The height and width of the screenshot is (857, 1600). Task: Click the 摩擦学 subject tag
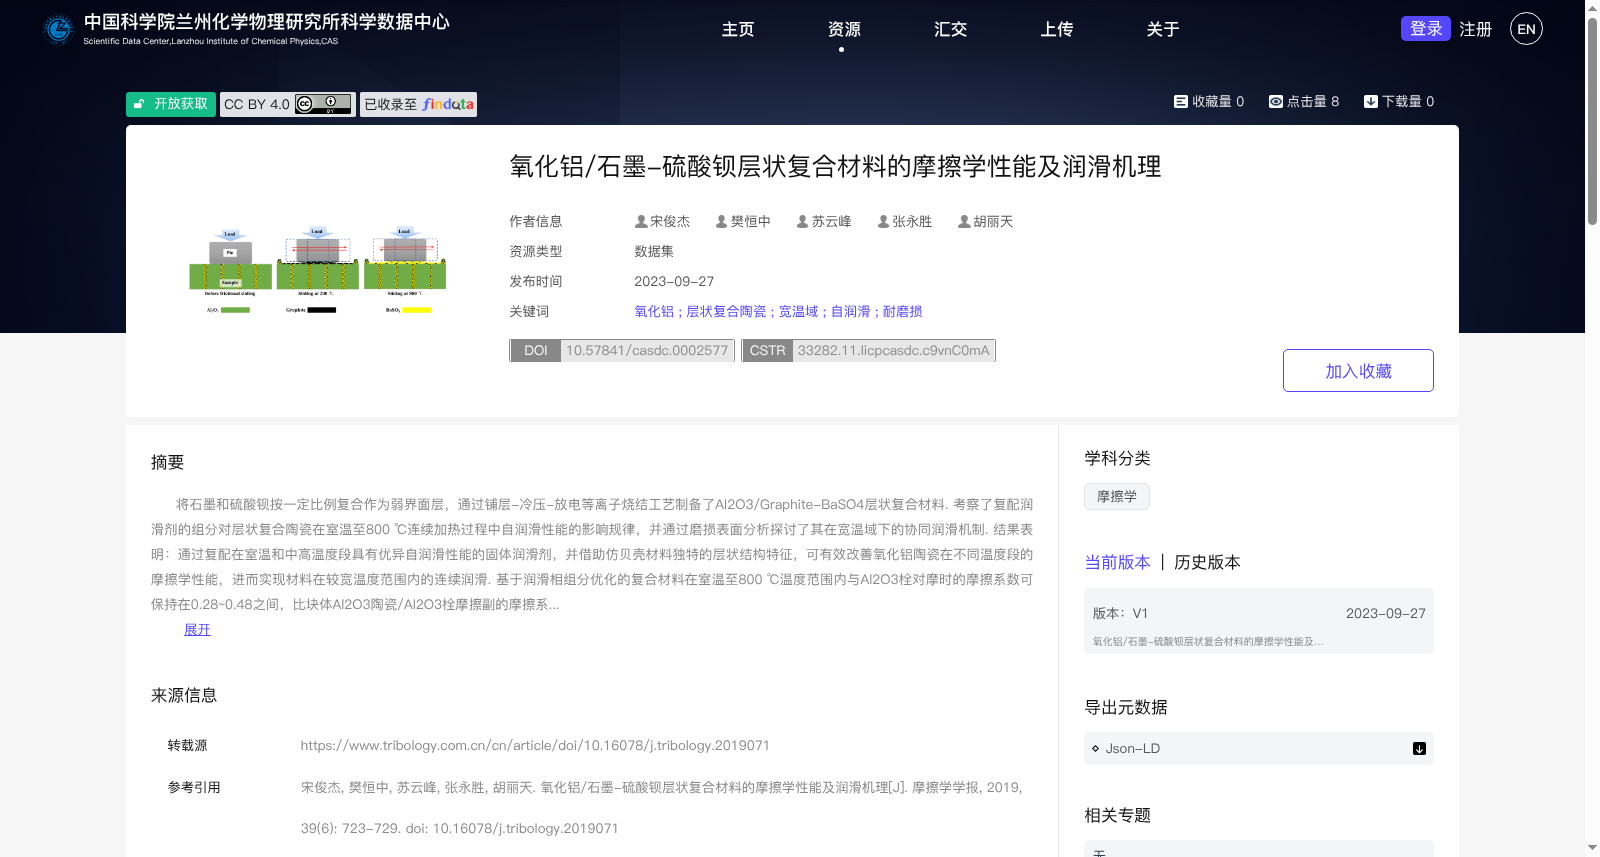[x=1117, y=496]
